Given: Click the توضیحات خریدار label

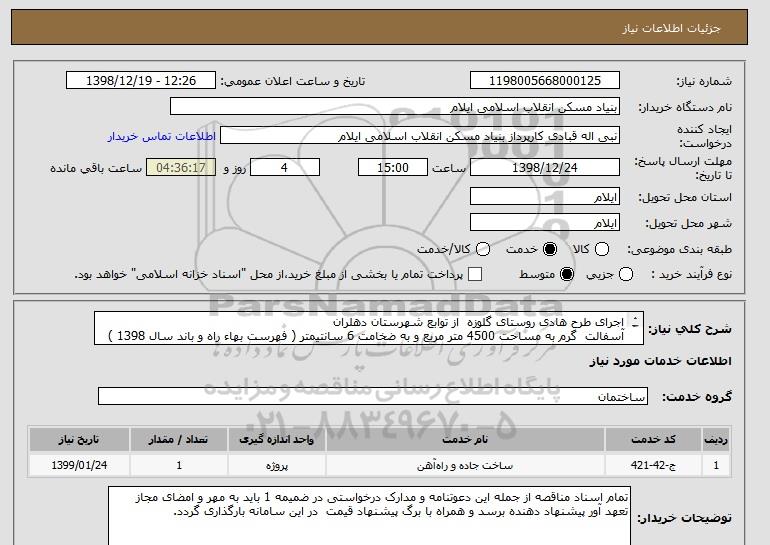Looking at the screenshot, I should (x=685, y=518).
